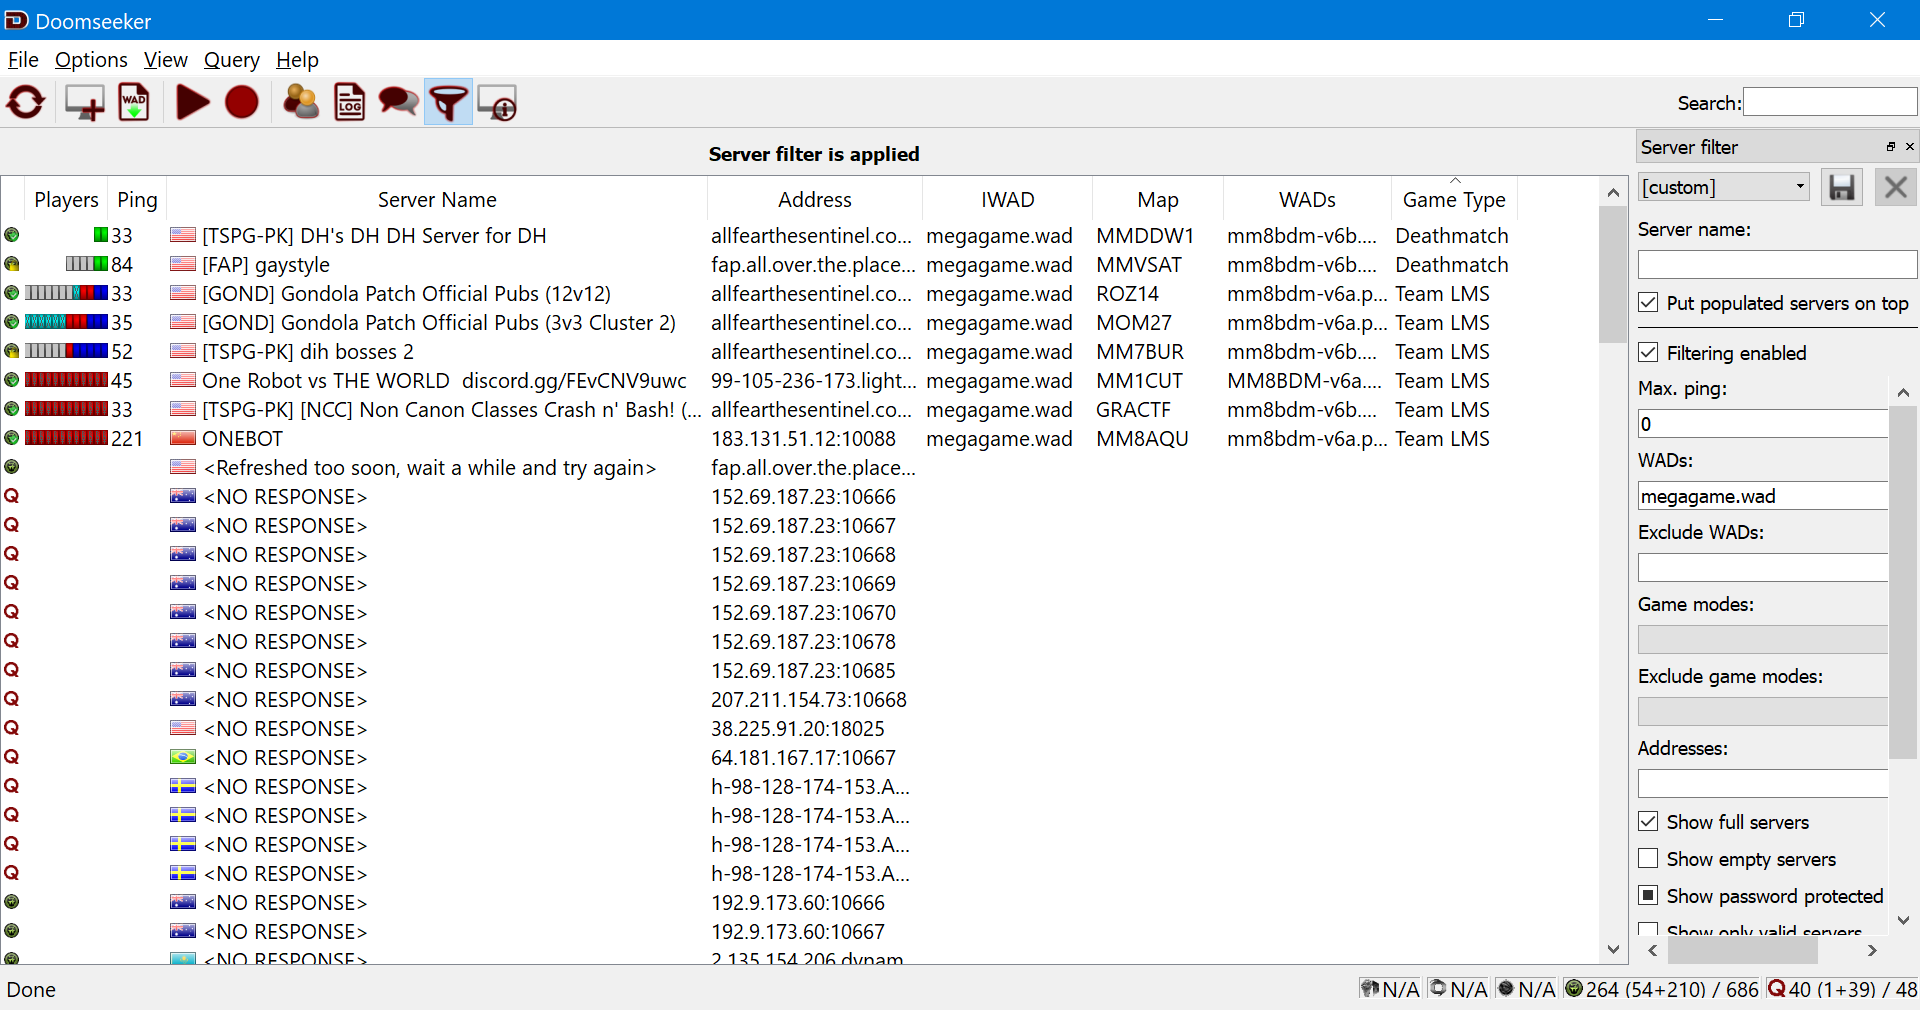The width and height of the screenshot is (1920, 1010).
Task: Click the filter panel vertical scrollbar thumb
Action: (x=1903, y=583)
